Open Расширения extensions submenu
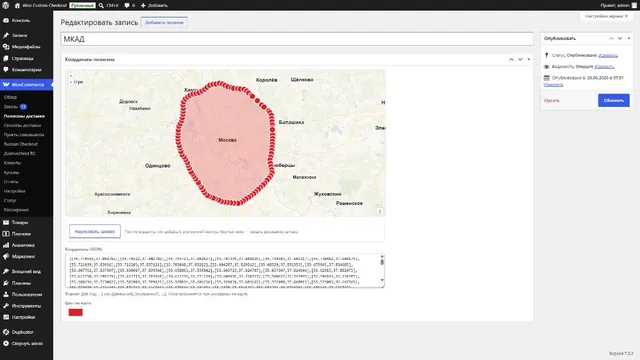The image size is (640, 360). coord(16,210)
